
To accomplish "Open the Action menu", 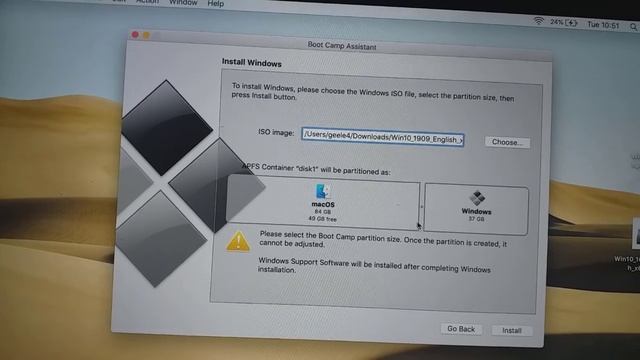I will pos(147,2).
